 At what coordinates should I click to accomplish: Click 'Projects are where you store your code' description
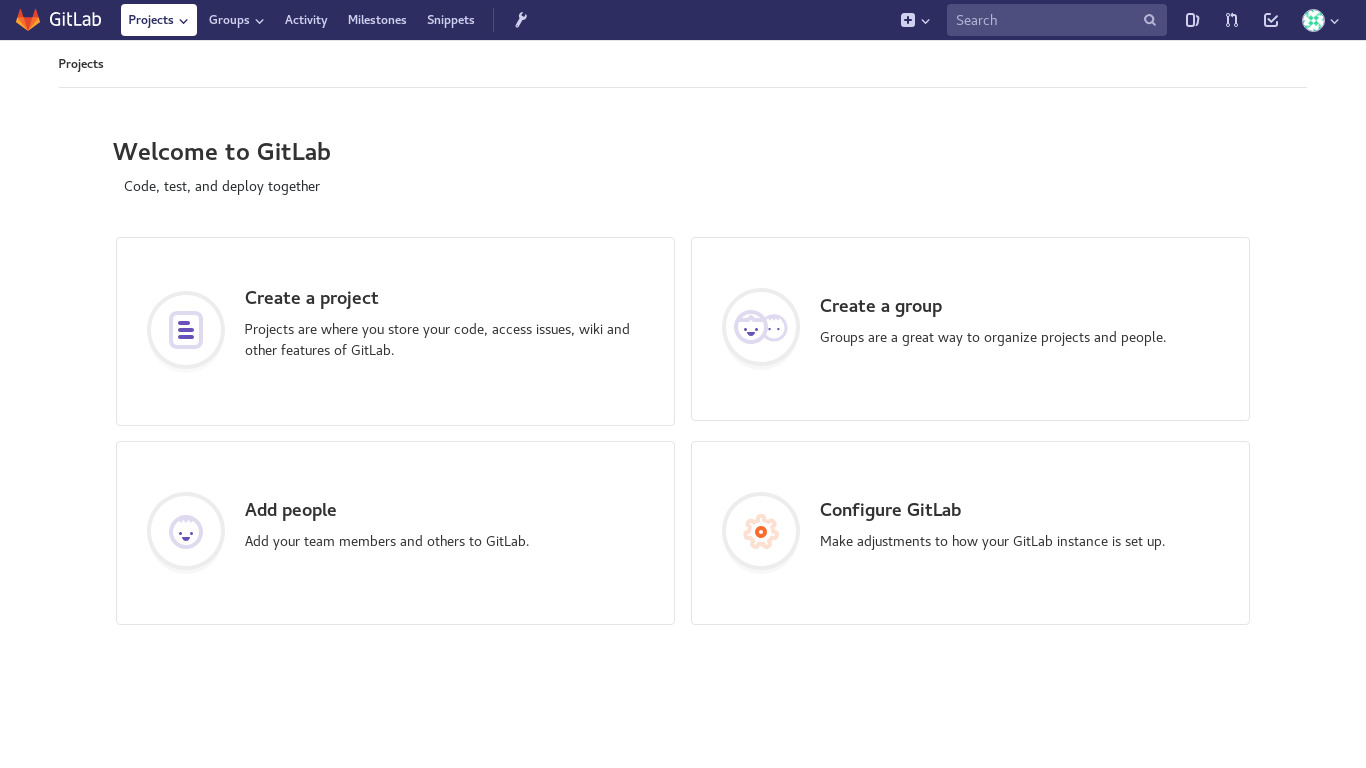437,340
